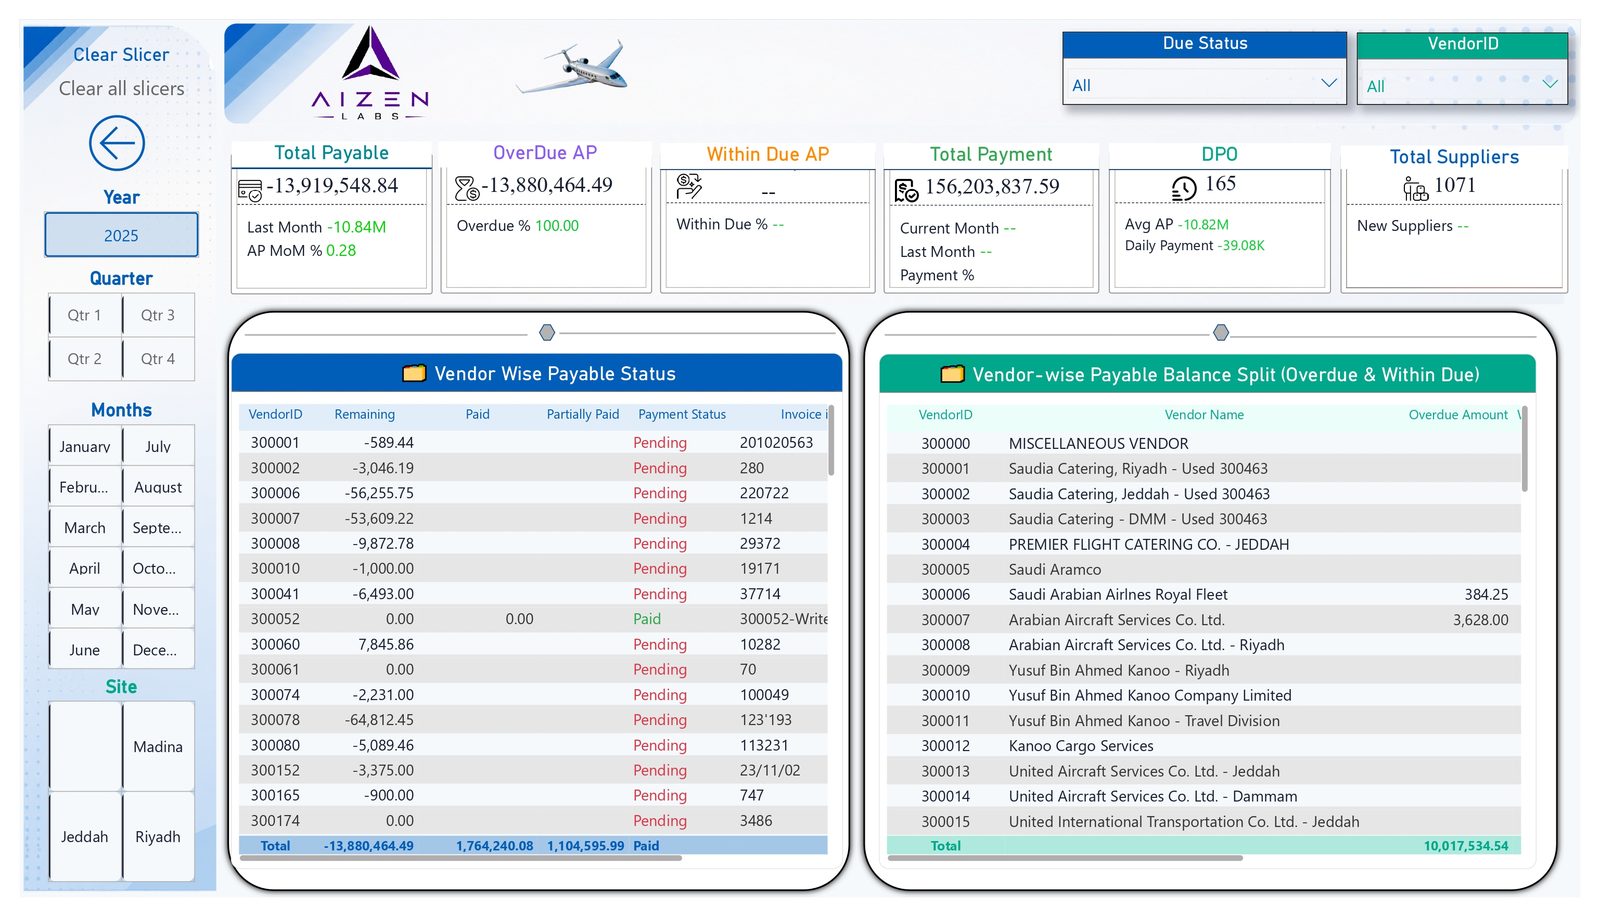
Task: Select the Qtr 1 slicer
Action: [85, 315]
